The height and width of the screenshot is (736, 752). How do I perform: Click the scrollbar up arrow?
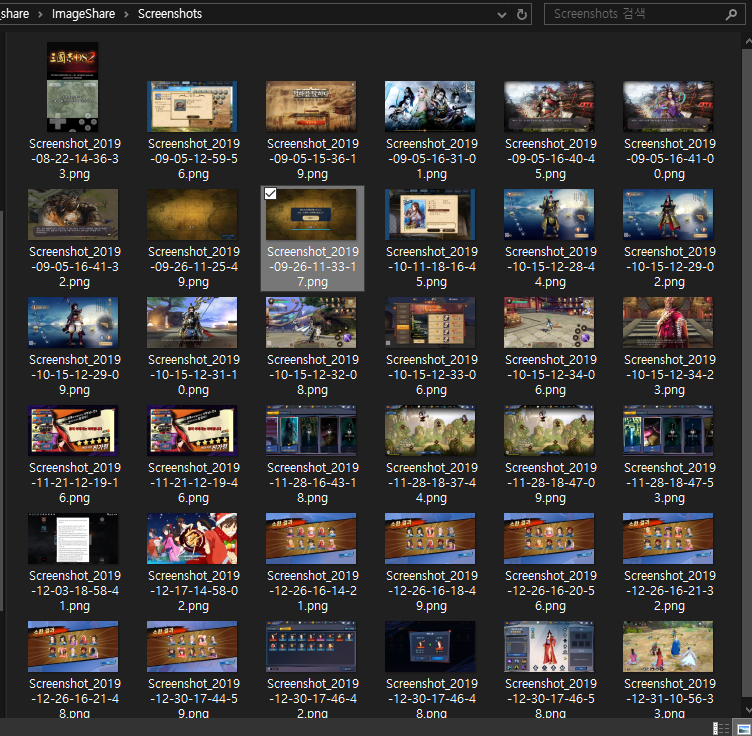coord(748,42)
